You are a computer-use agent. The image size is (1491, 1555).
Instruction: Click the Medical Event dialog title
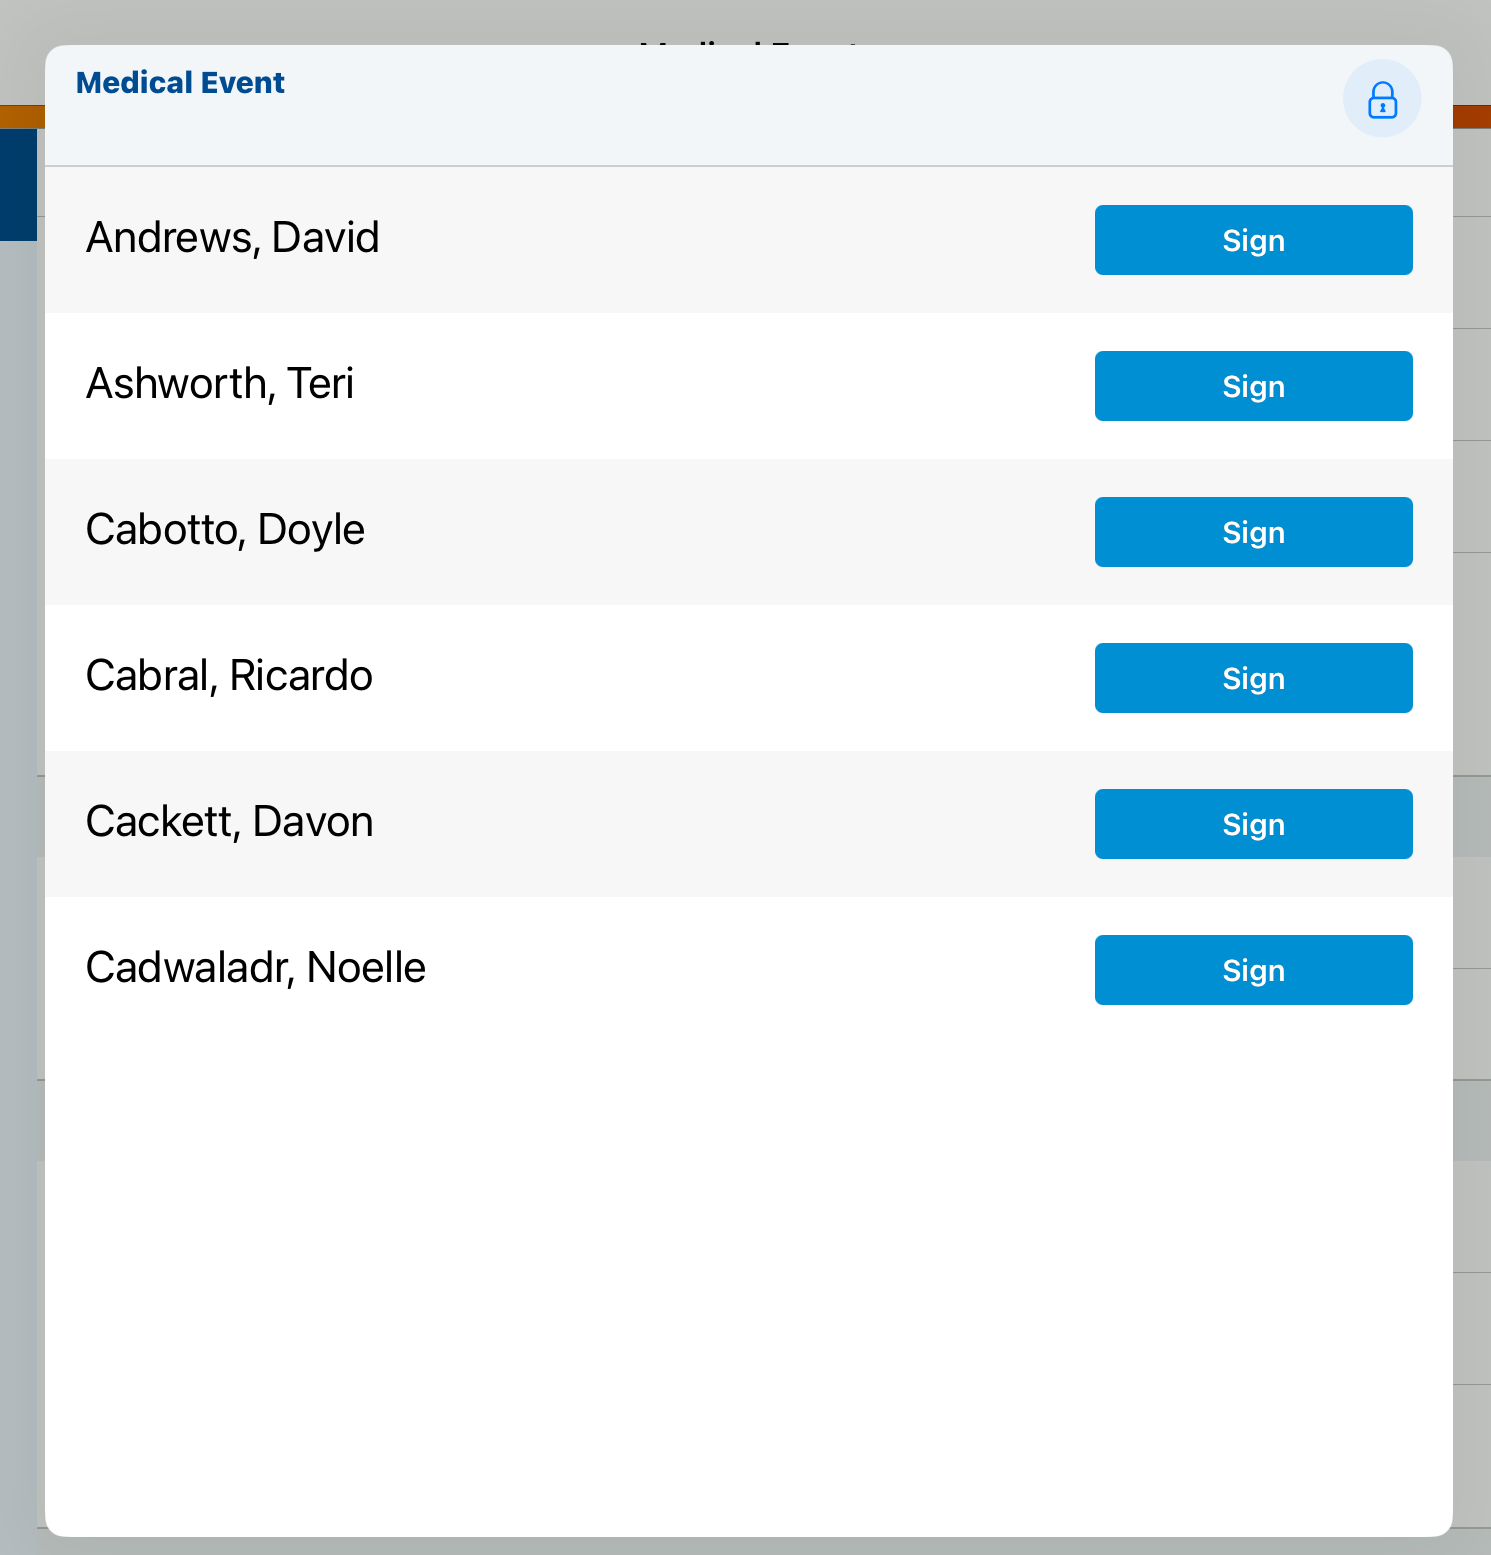(180, 83)
